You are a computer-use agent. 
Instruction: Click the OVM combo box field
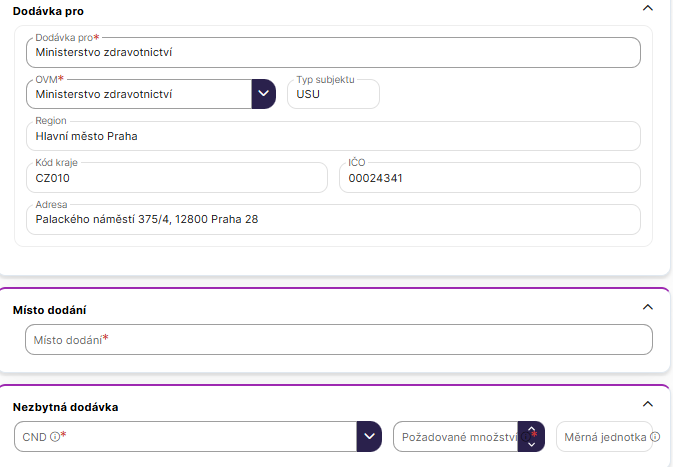pyautogui.click(x=139, y=94)
